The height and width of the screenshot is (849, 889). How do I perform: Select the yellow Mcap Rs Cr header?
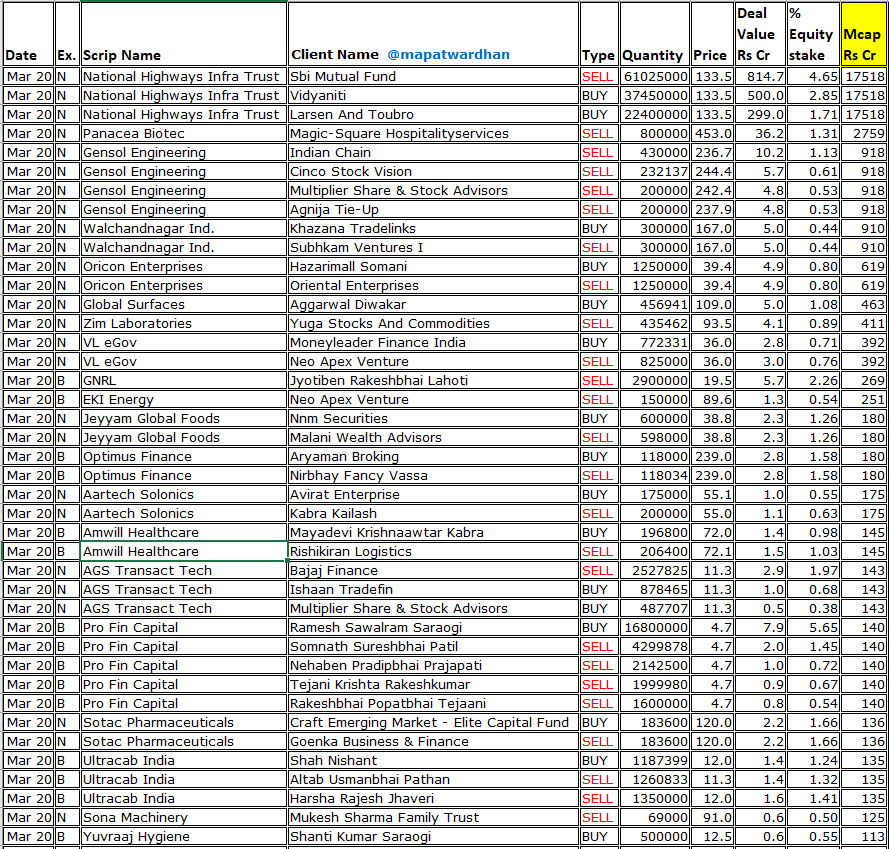coord(863,34)
